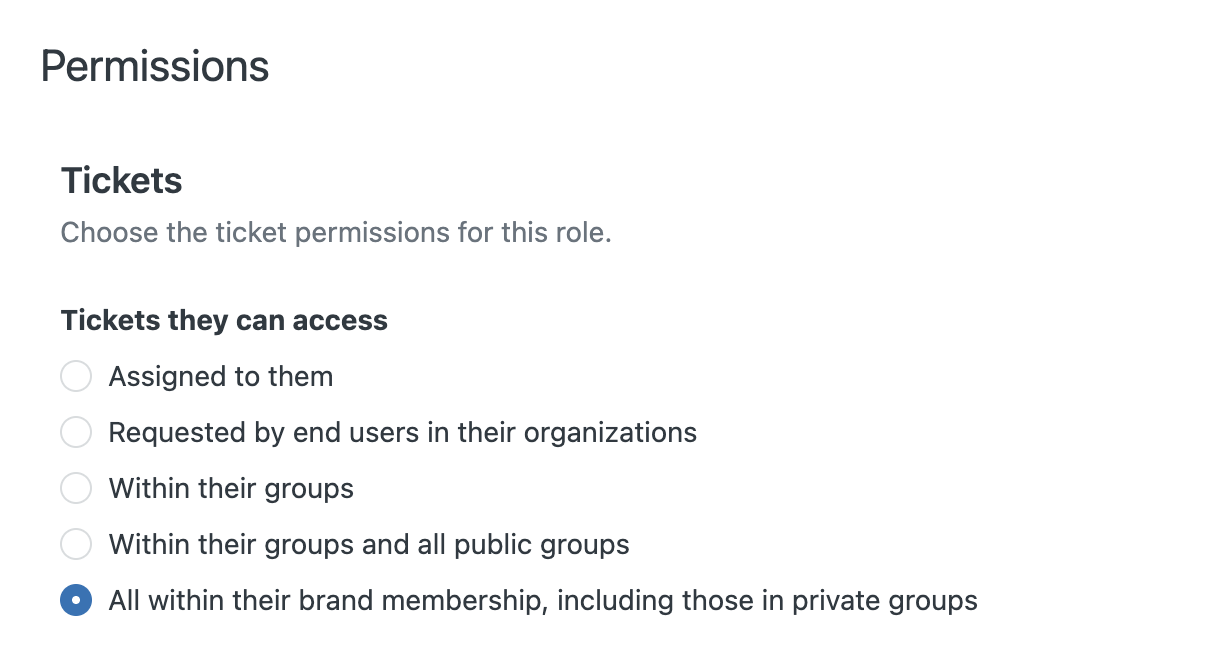
Task: Select 'Within their groups and all public groups'
Action: coord(76,544)
